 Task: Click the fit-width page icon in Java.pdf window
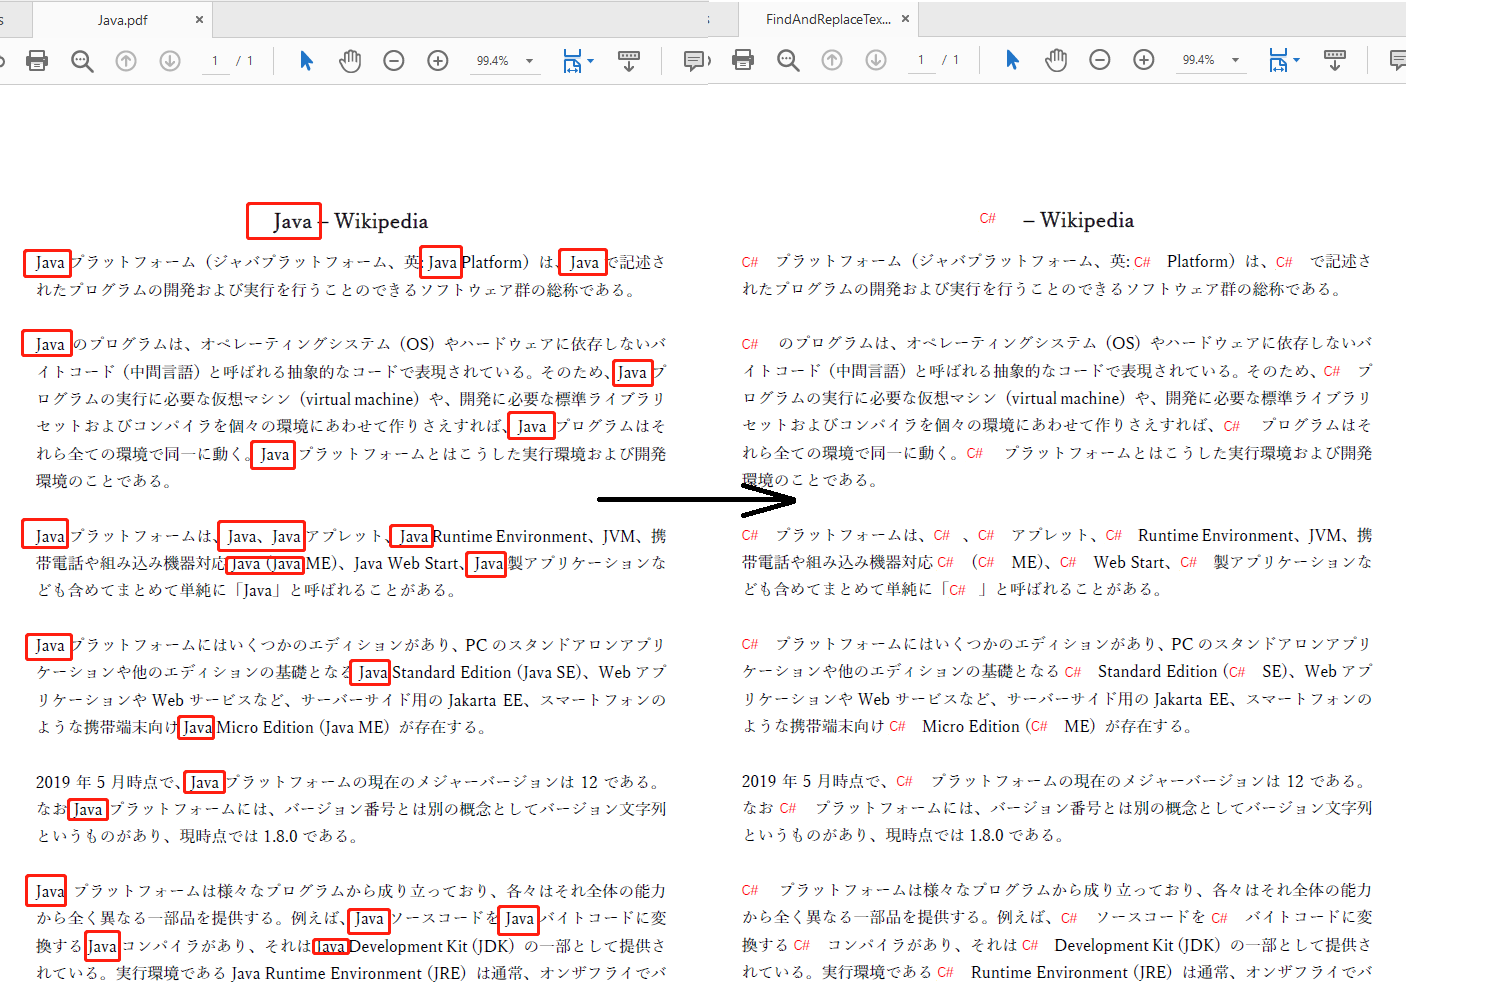pos(572,61)
